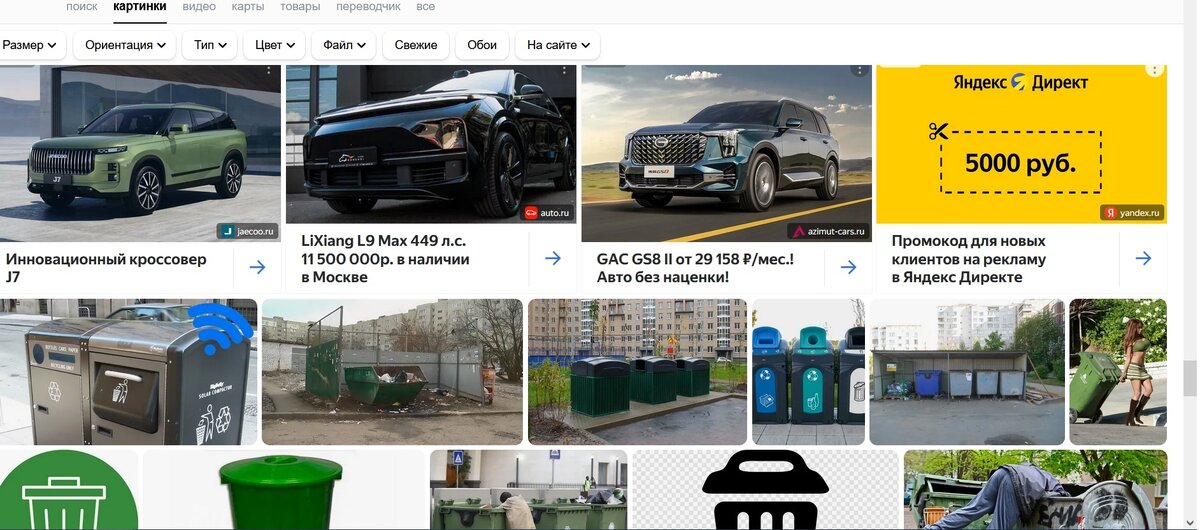1200x530 pixels.
Task: Open the 5000 руб. coupon banner
Action: point(1021,144)
